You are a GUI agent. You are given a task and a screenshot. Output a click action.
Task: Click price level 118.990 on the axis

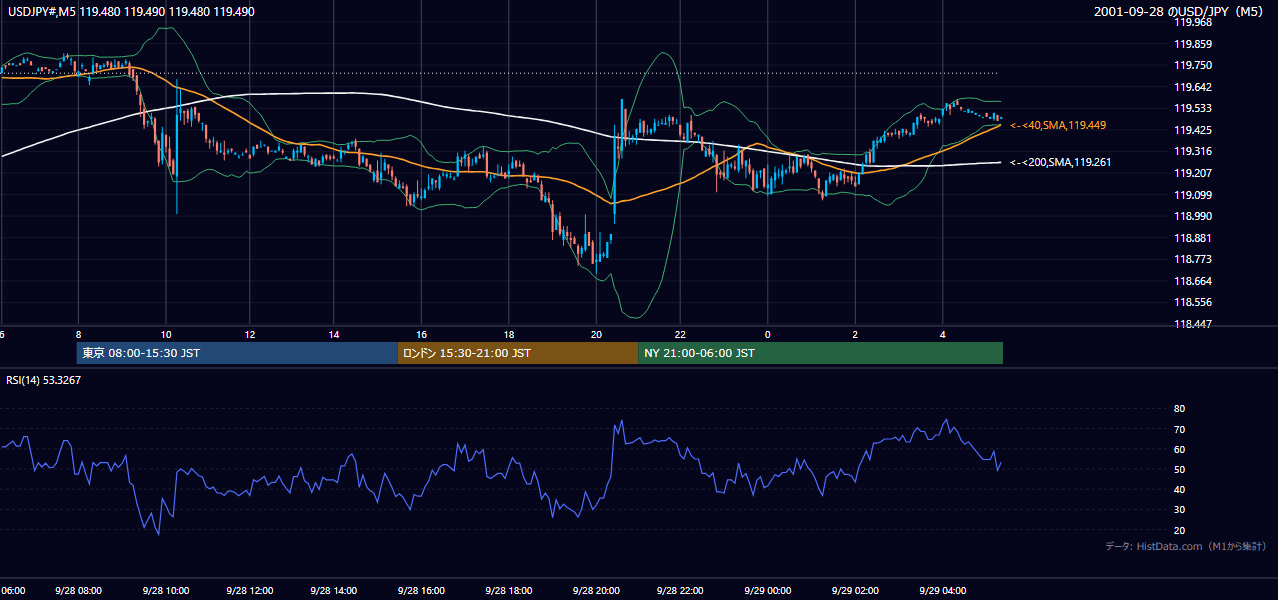coord(1192,216)
